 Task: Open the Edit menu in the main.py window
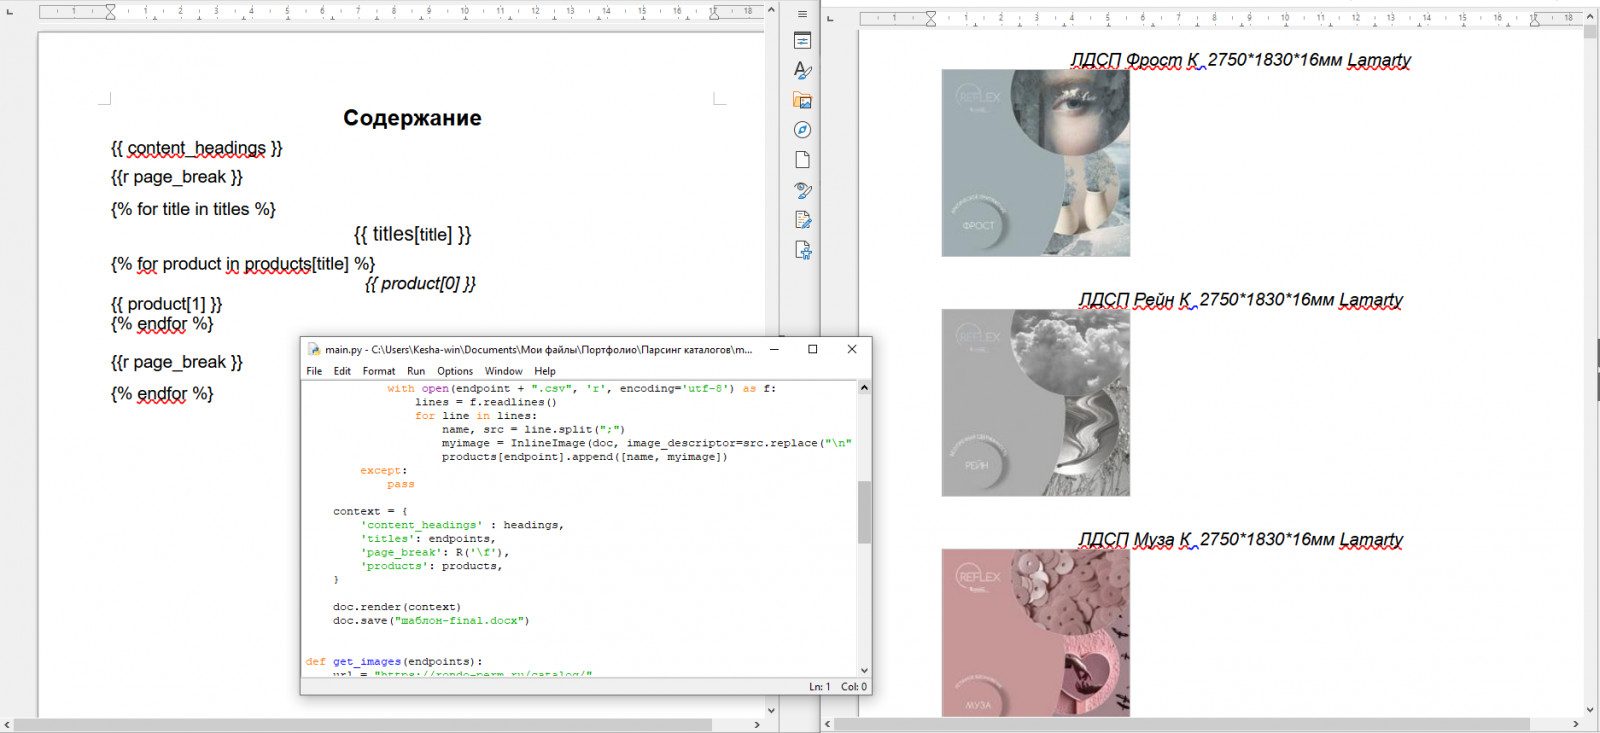[342, 371]
